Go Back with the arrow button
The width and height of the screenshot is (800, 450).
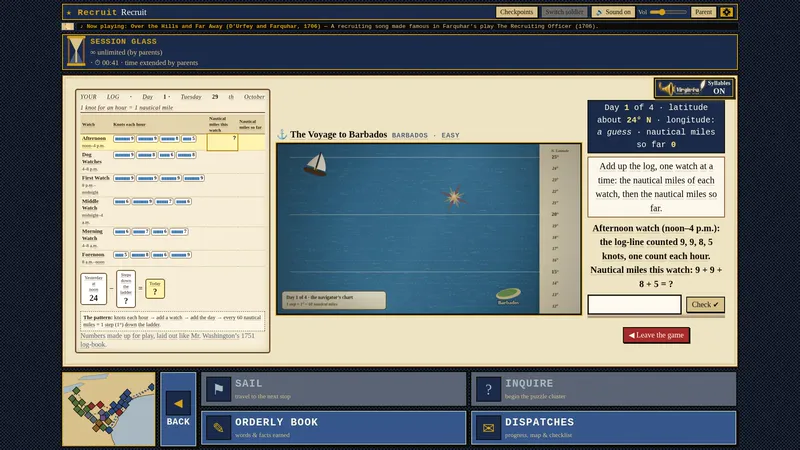click(178, 409)
